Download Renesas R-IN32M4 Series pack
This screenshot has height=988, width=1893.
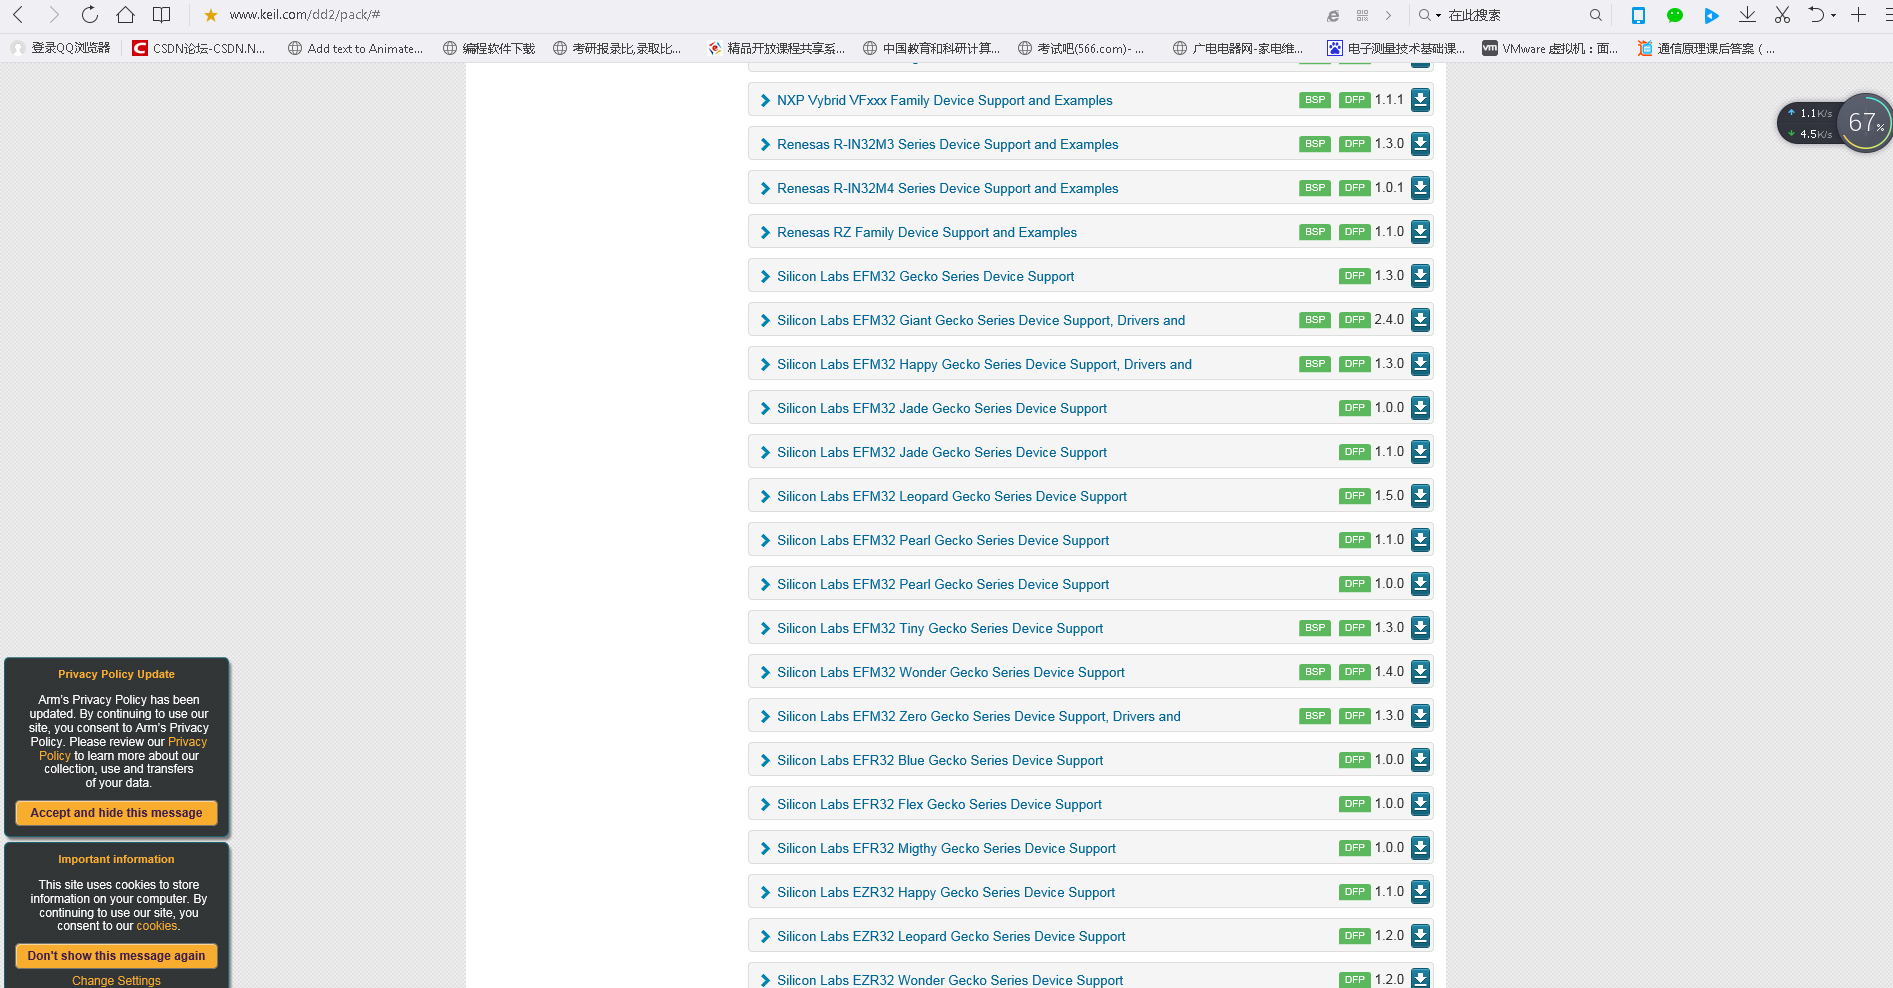click(1420, 188)
